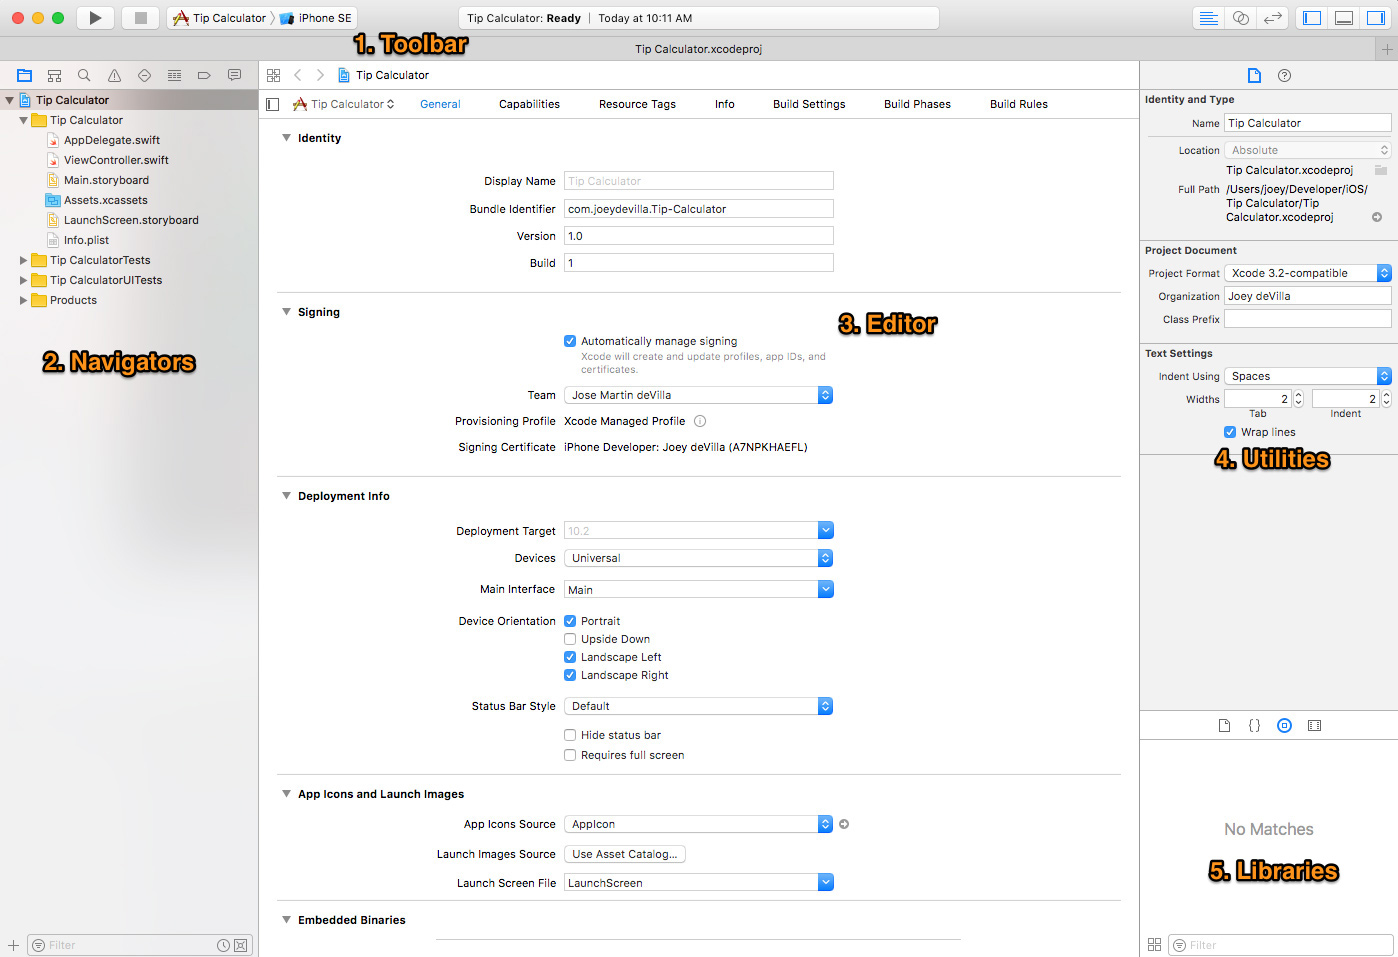Viewport: 1398px width, 957px height.
Task: Switch to the Build Rules tab
Action: (1019, 104)
